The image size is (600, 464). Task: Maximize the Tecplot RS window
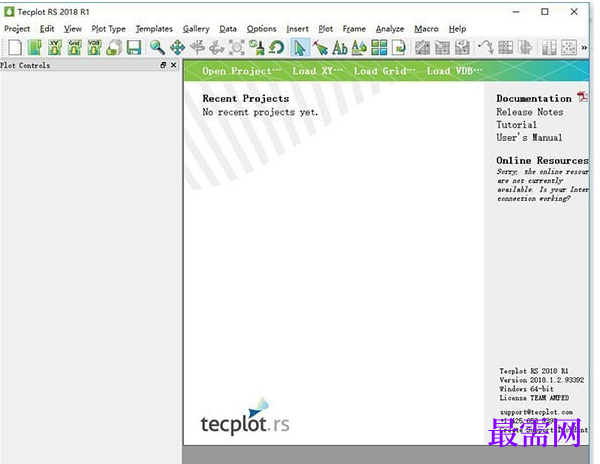coord(545,12)
